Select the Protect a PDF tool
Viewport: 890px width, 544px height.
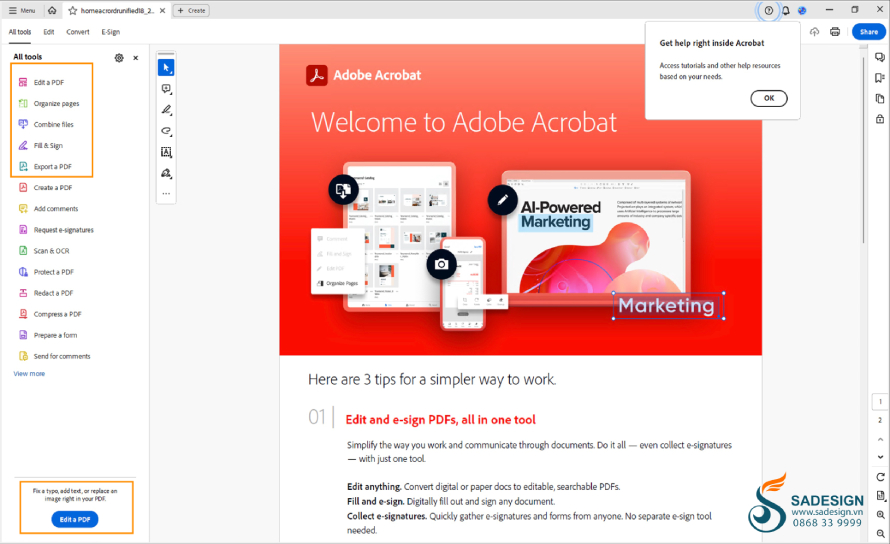click(47, 272)
